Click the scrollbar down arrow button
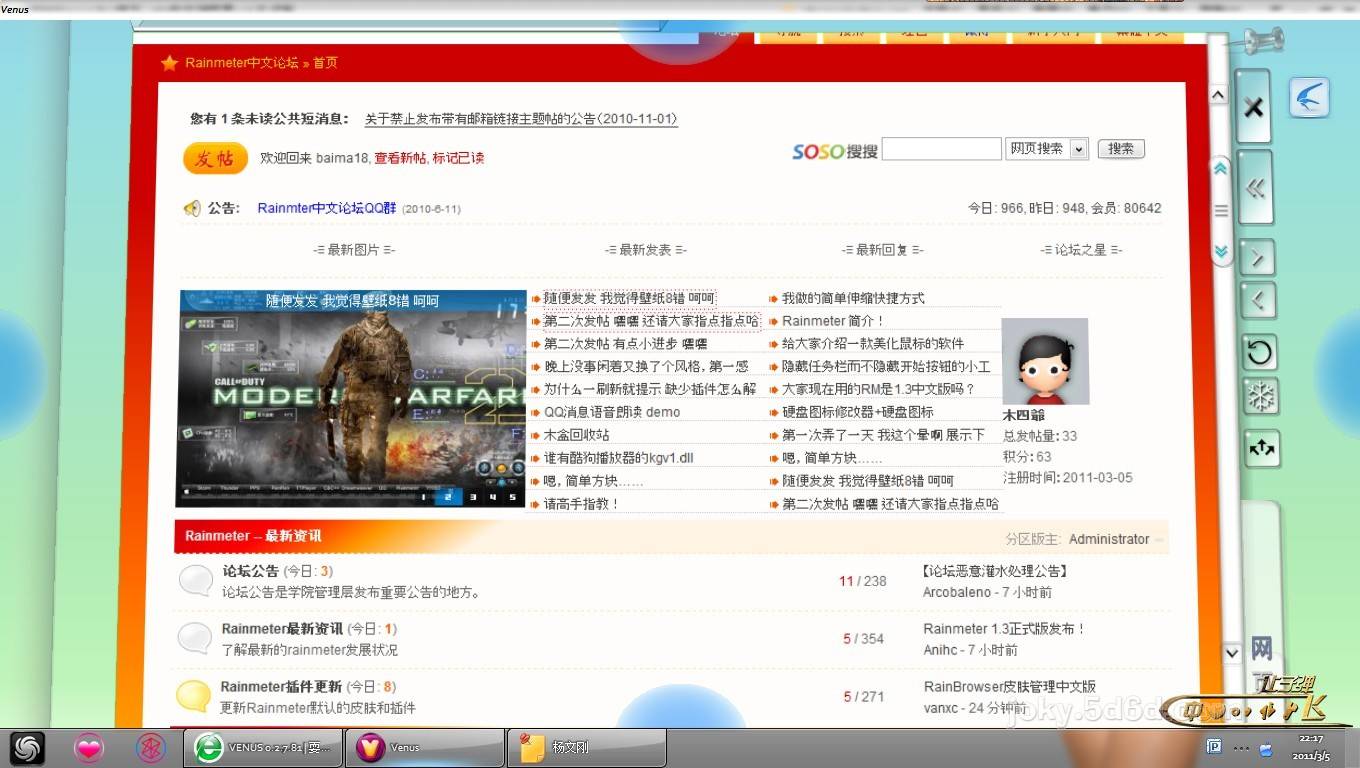Image resolution: width=1360 pixels, height=768 pixels. point(1232,653)
